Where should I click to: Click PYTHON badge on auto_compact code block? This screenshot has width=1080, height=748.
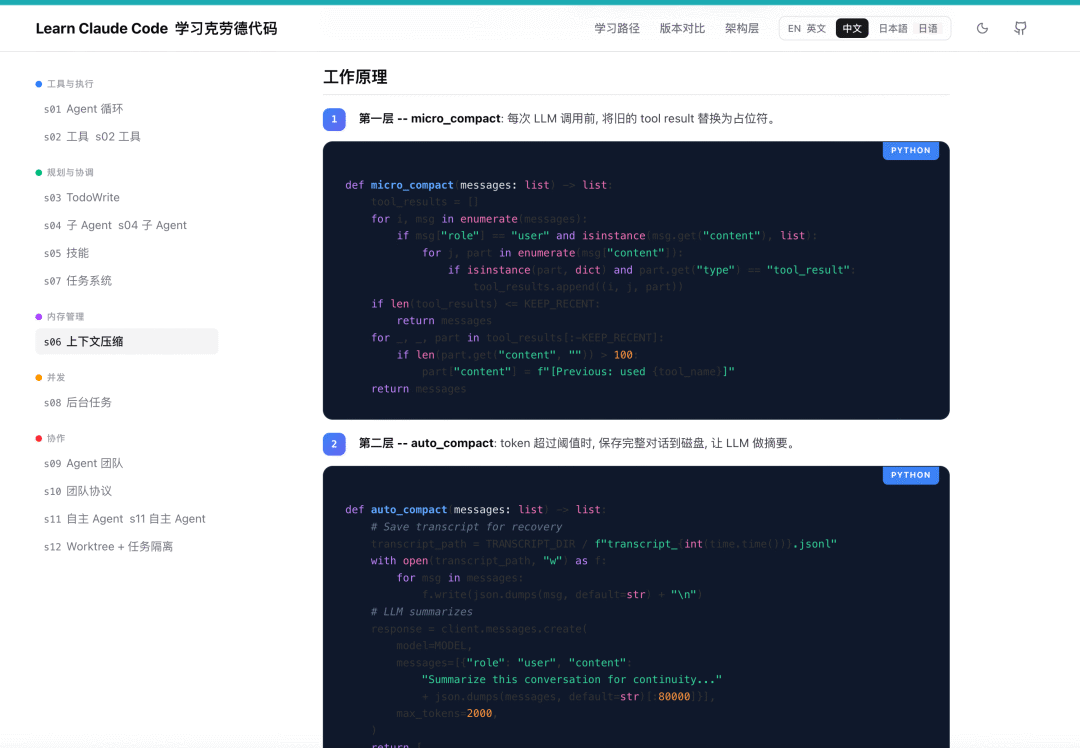tap(911, 475)
